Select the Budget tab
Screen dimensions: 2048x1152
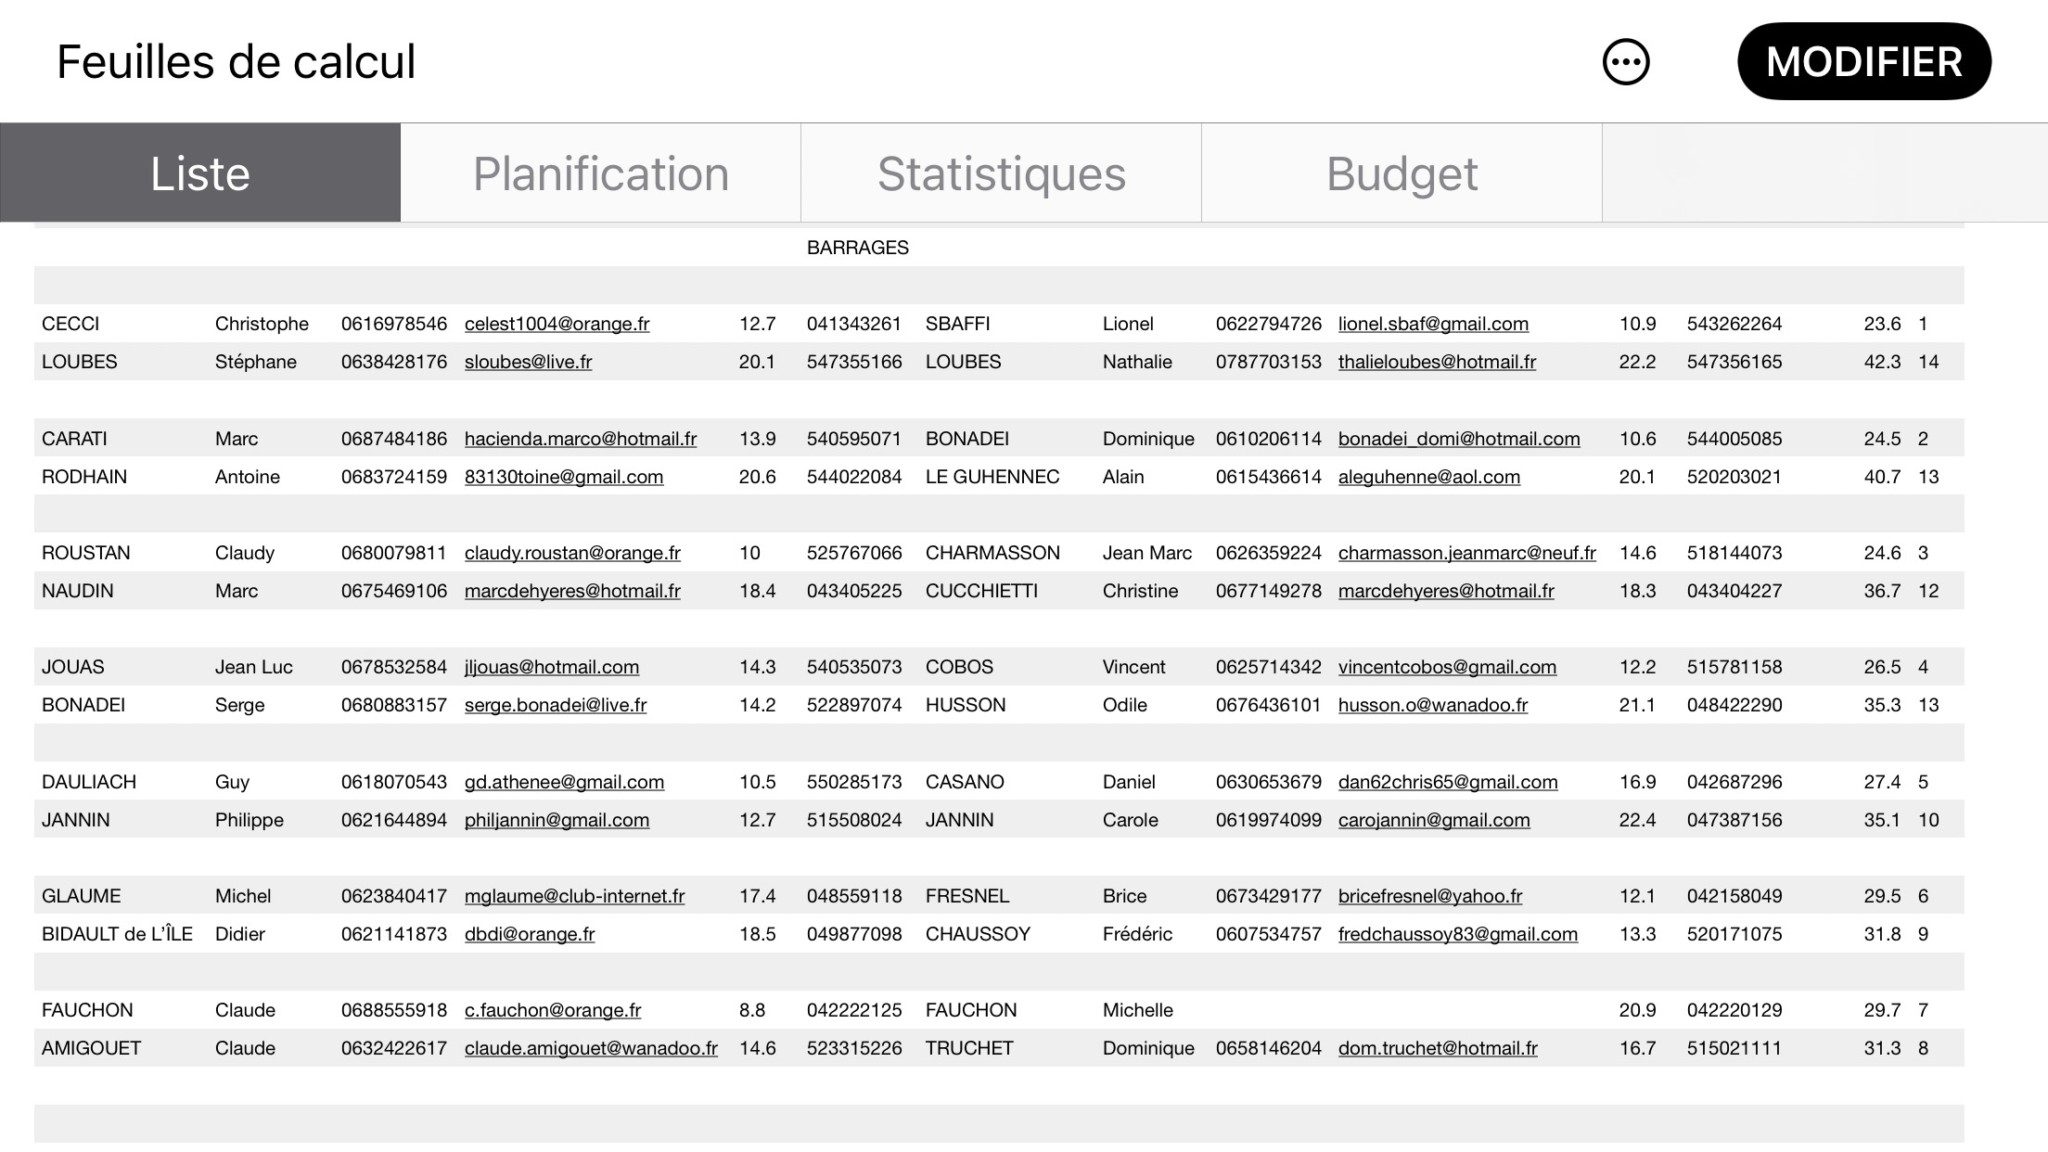(1402, 173)
